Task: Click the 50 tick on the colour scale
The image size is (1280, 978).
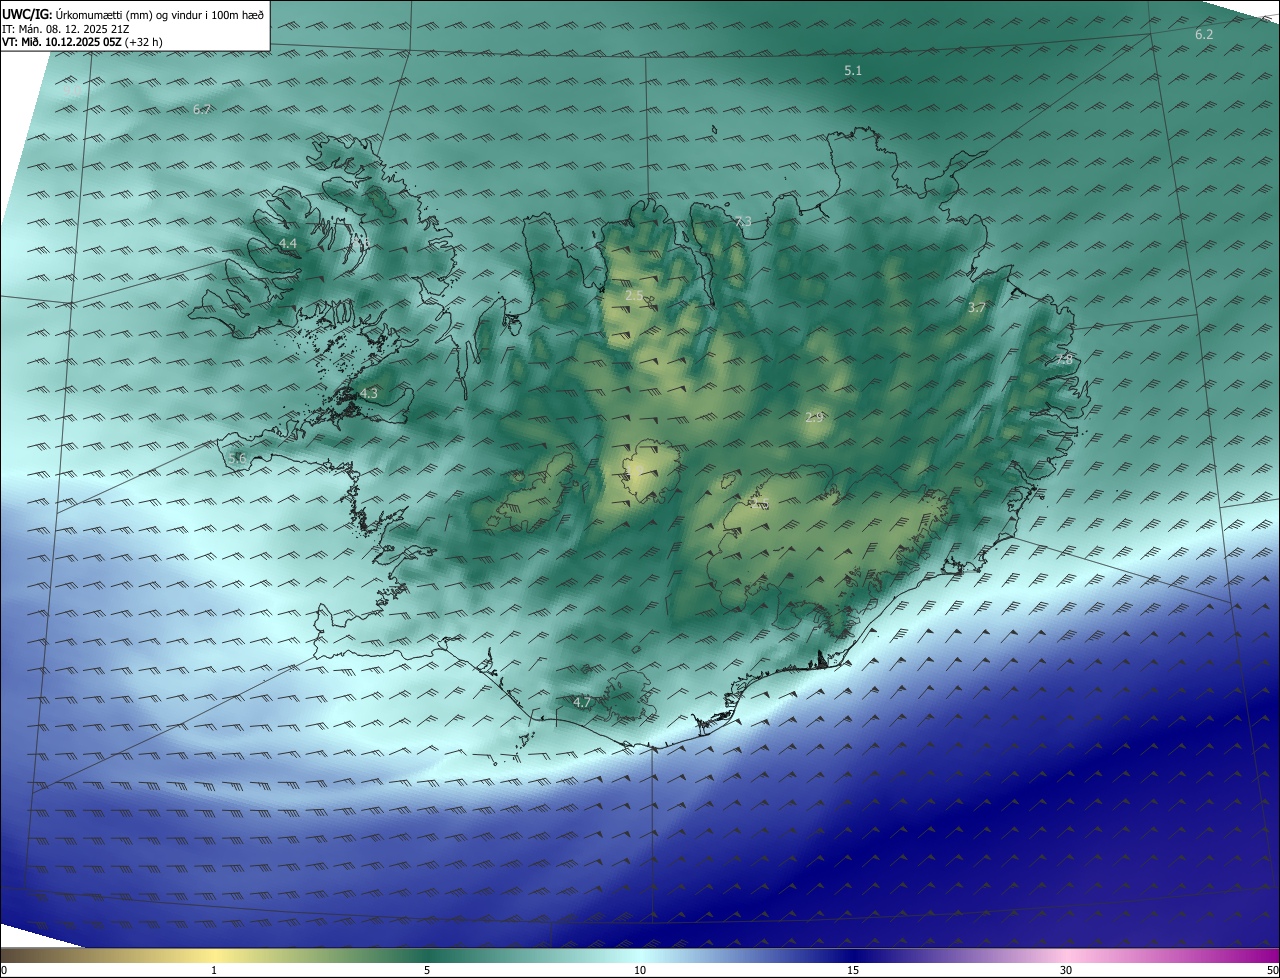Action: click(x=1272, y=970)
